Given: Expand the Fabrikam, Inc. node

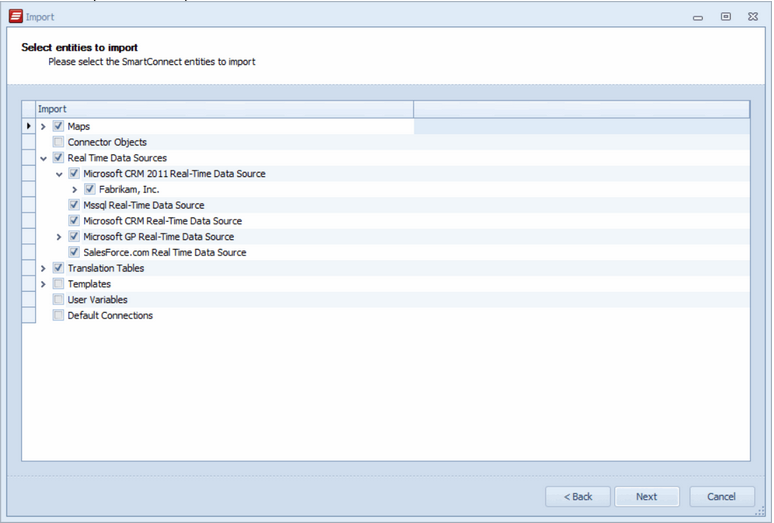Looking at the screenshot, I should point(75,190).
